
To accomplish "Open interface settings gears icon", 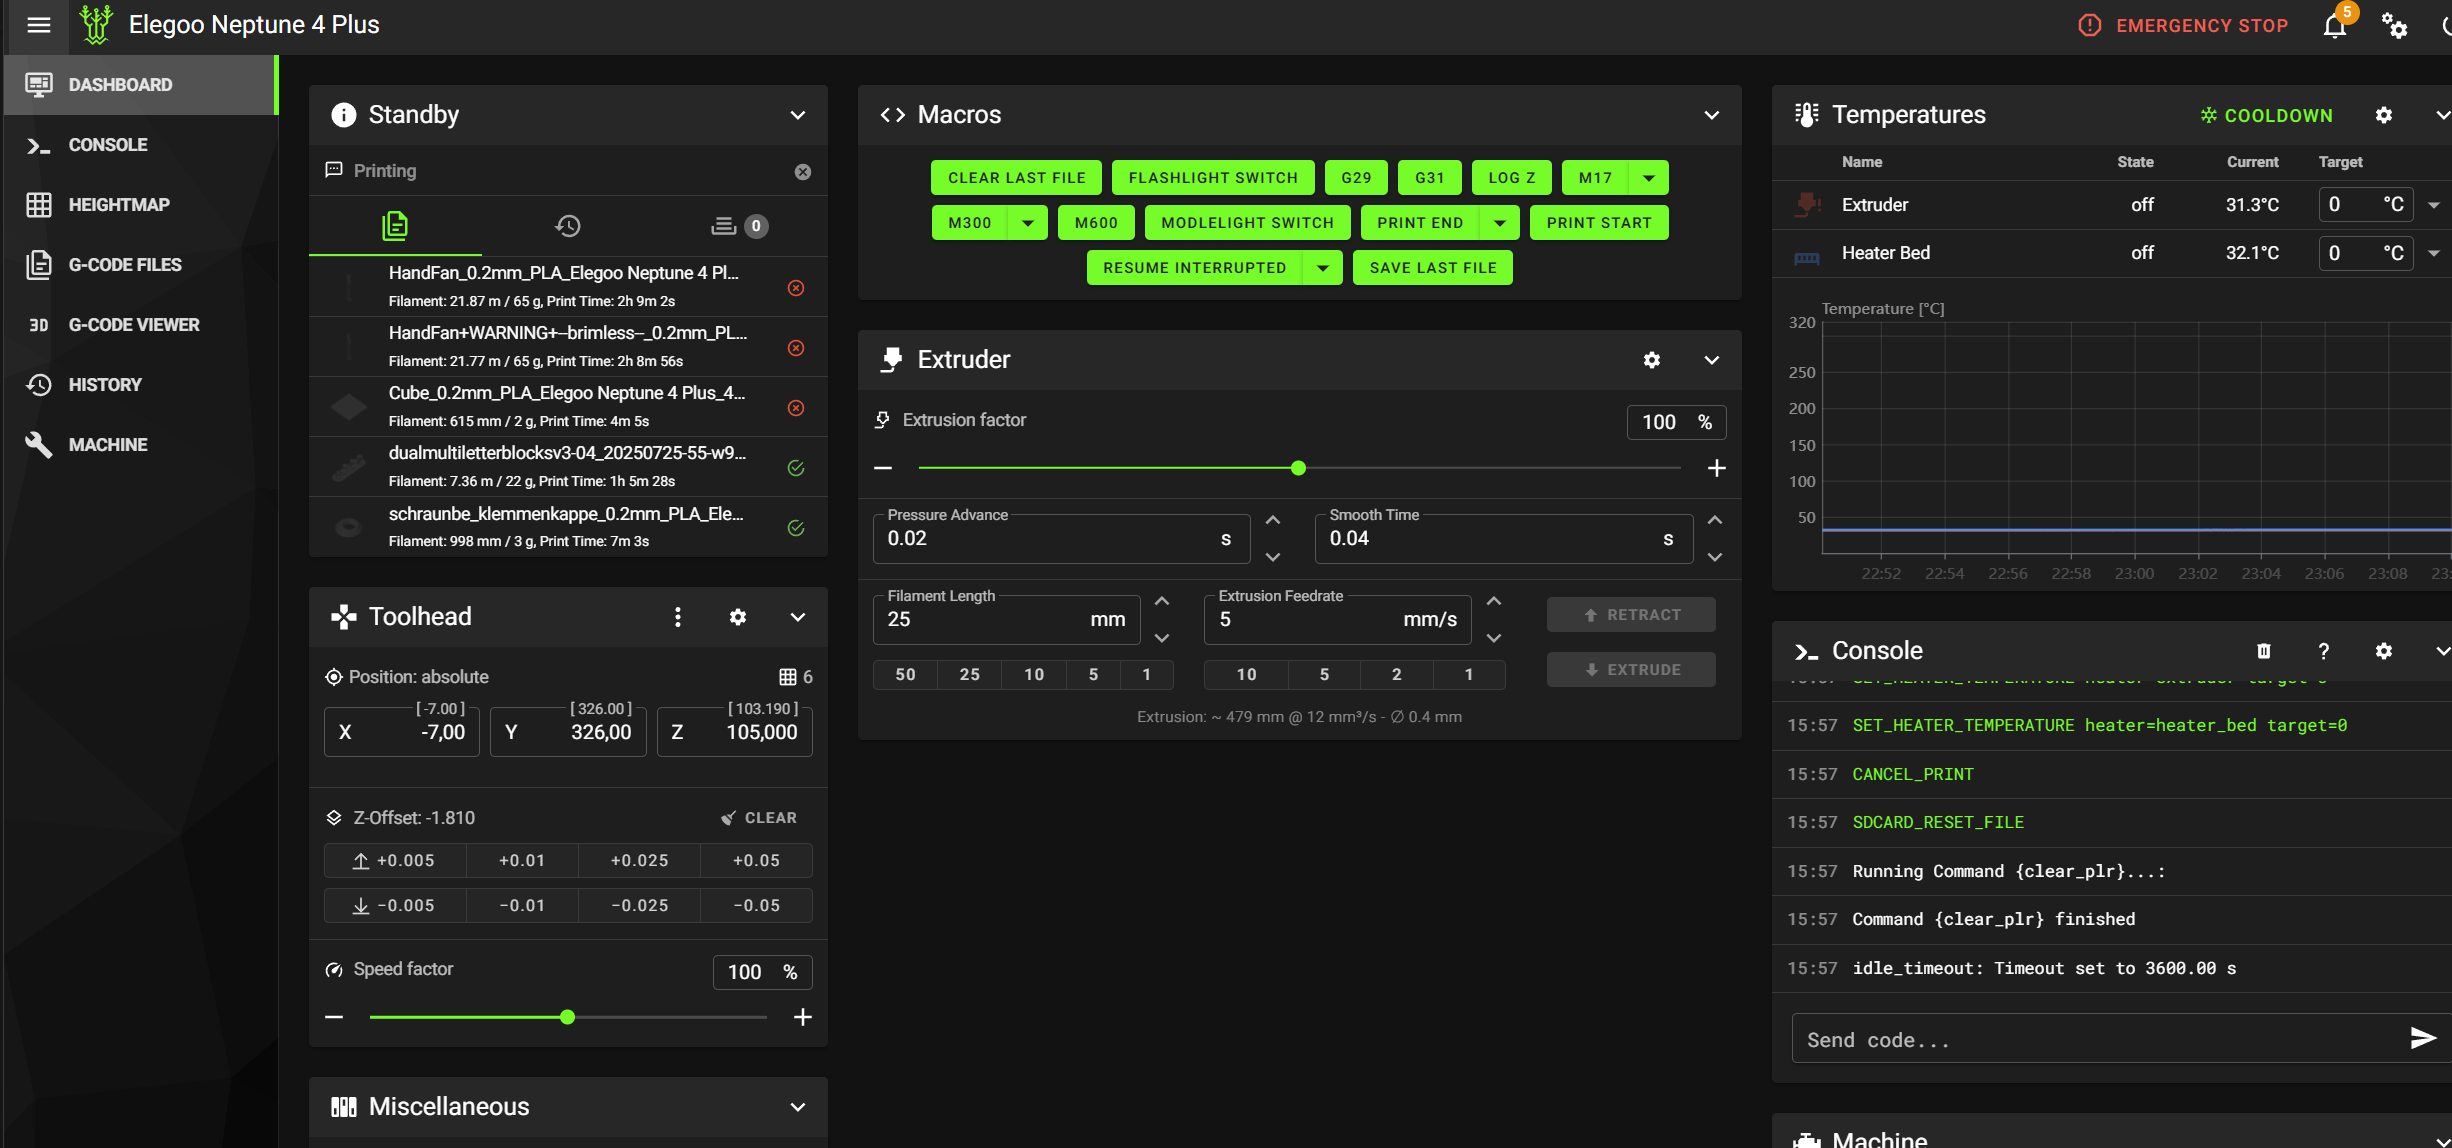I will [2395, 25].
